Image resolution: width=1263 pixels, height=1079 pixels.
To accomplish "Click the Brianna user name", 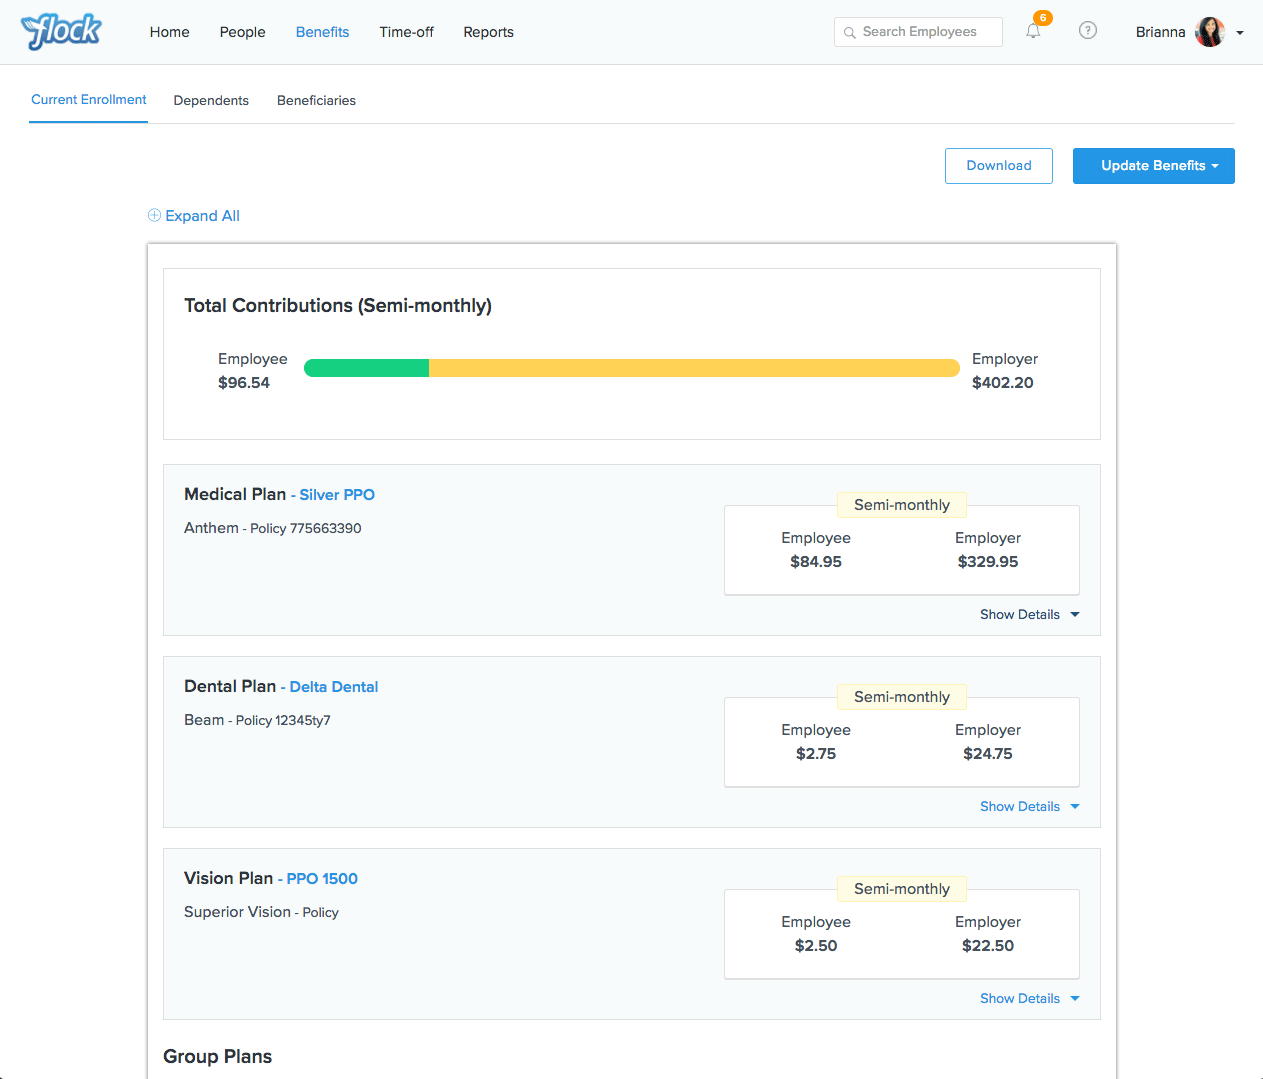I will click(x=1160, y=32).
